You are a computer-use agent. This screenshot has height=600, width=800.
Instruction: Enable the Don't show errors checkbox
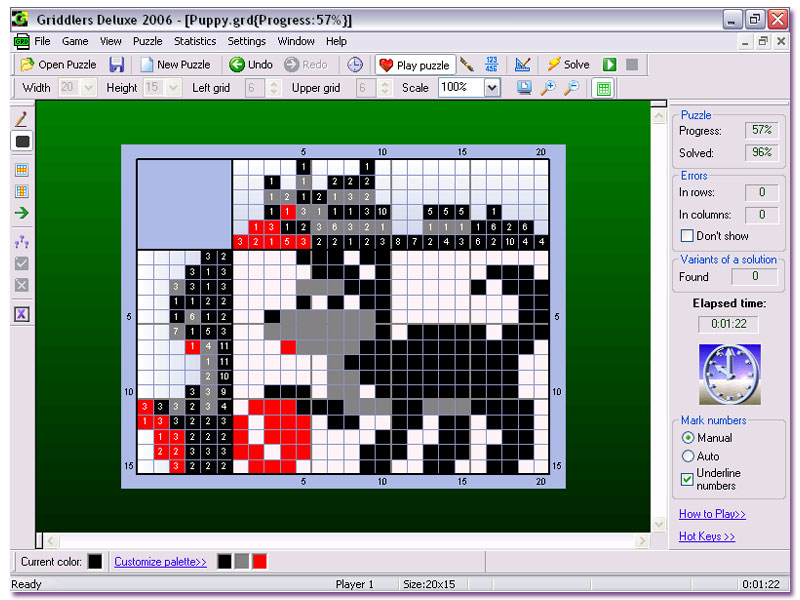tap(687, 236)
